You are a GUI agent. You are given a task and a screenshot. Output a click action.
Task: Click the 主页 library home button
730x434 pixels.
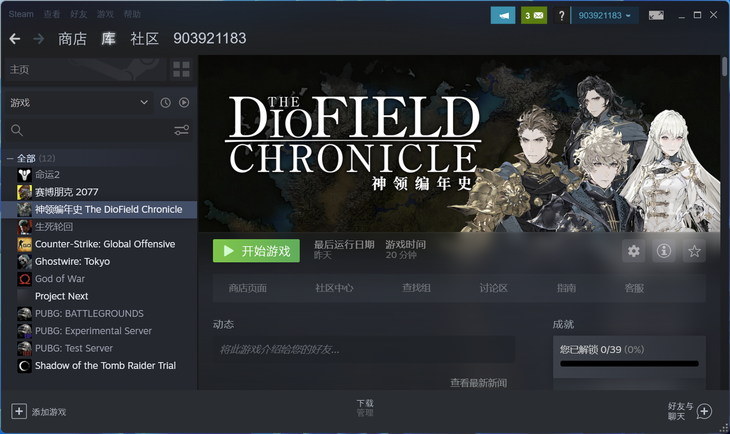[x=84, y=69]
